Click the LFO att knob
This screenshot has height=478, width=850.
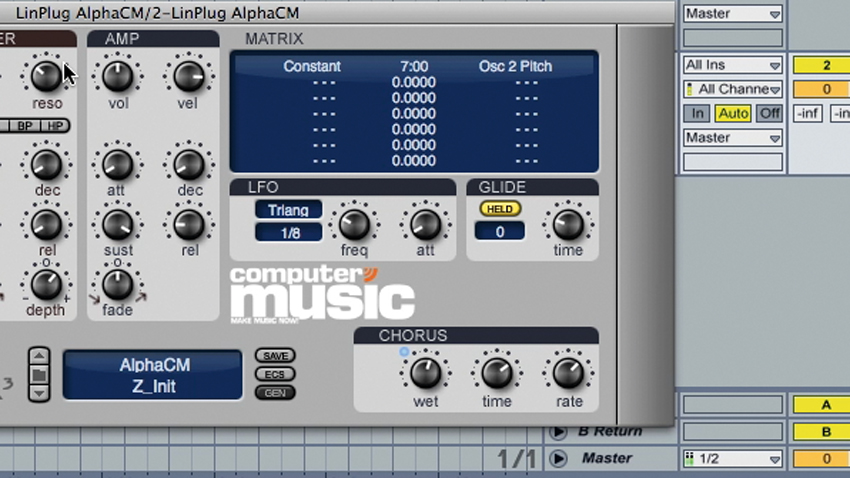426,224
